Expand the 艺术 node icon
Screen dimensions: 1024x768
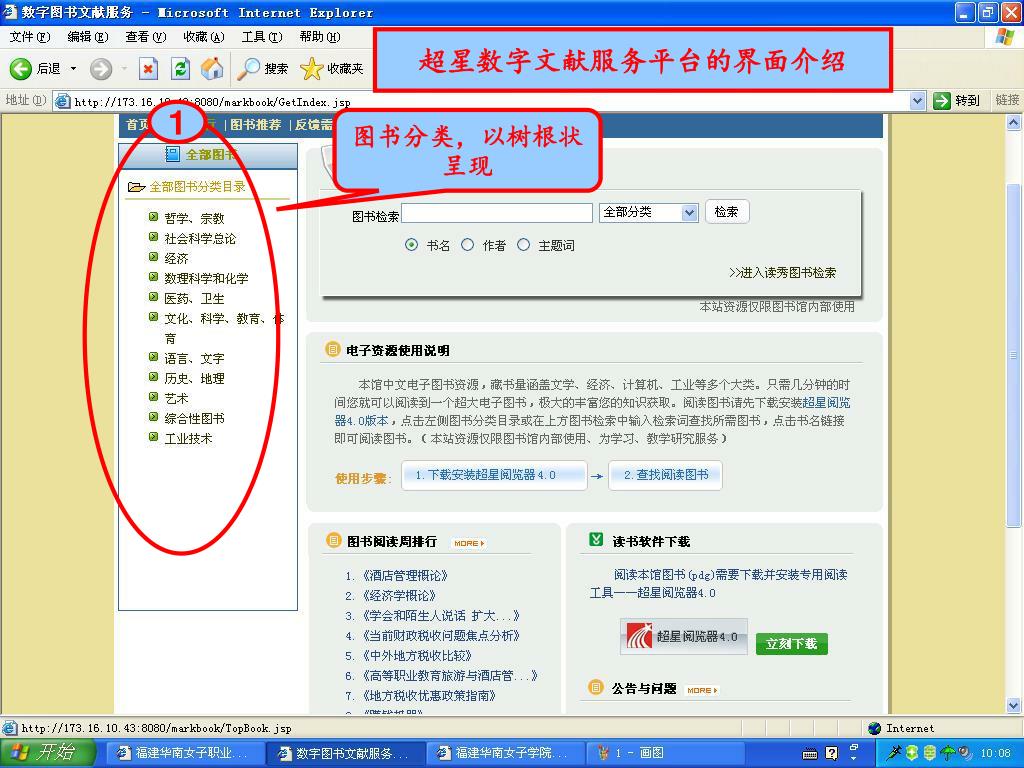[153, 397]
